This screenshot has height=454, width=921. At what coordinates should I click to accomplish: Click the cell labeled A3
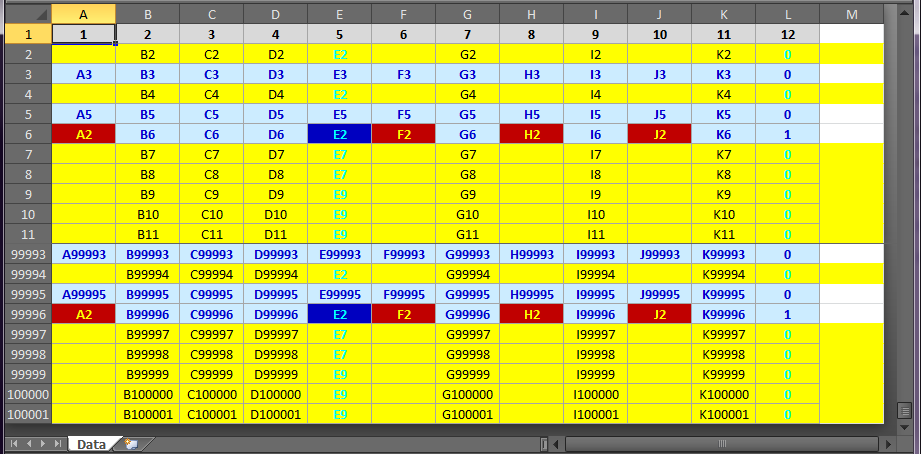tap(83, 75)
